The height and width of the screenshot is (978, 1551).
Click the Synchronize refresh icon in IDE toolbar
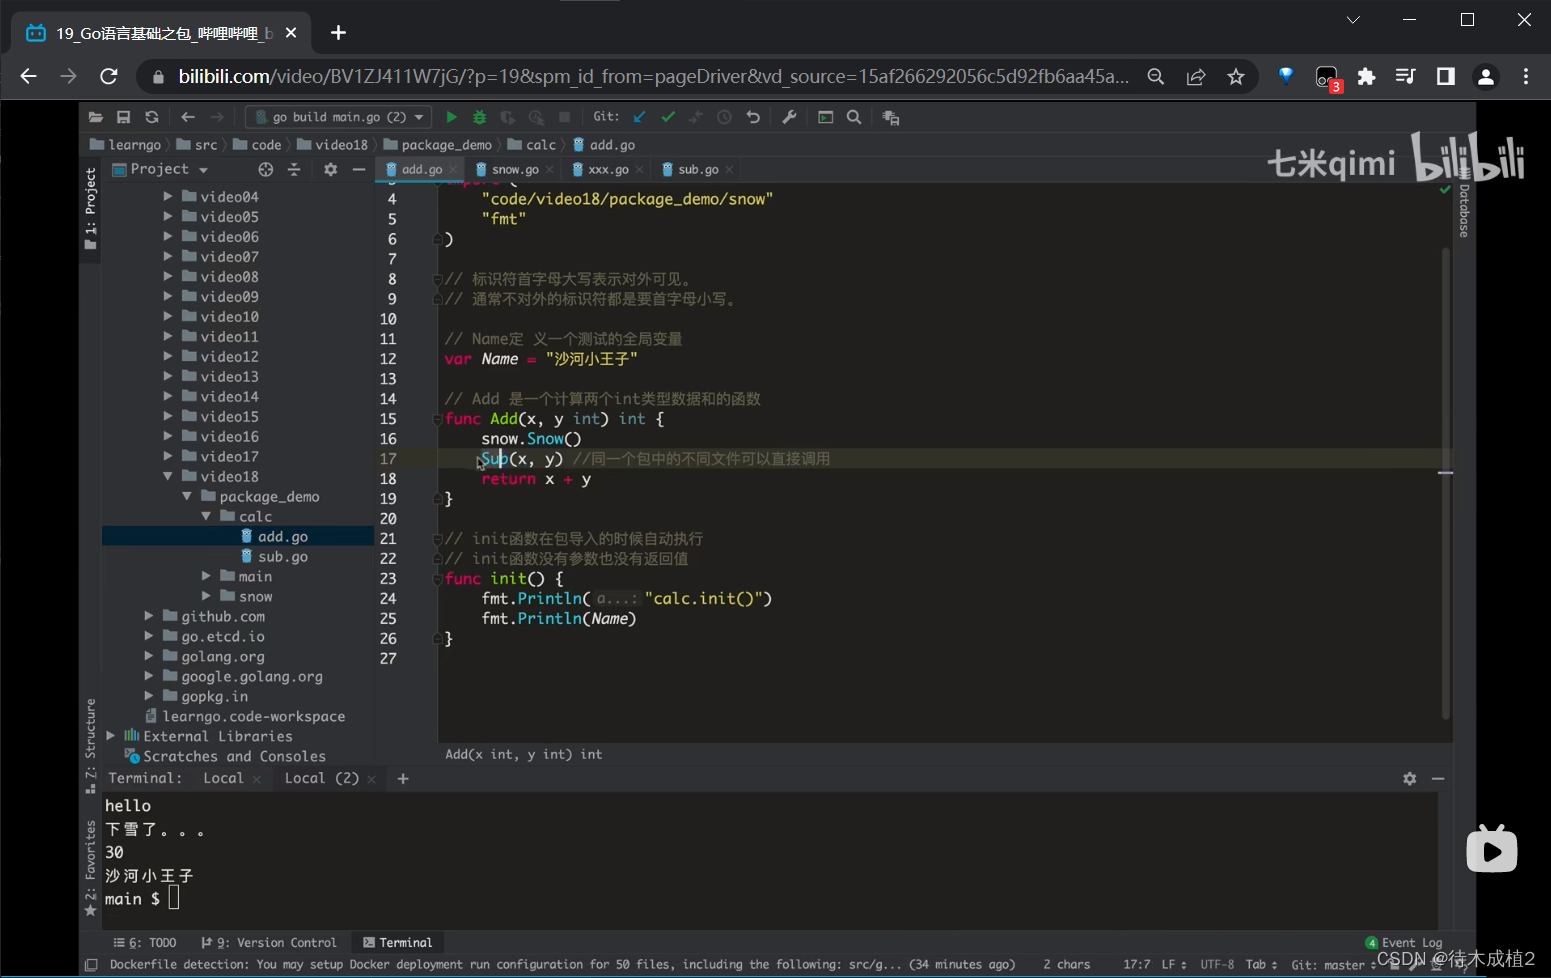point(152,117)
